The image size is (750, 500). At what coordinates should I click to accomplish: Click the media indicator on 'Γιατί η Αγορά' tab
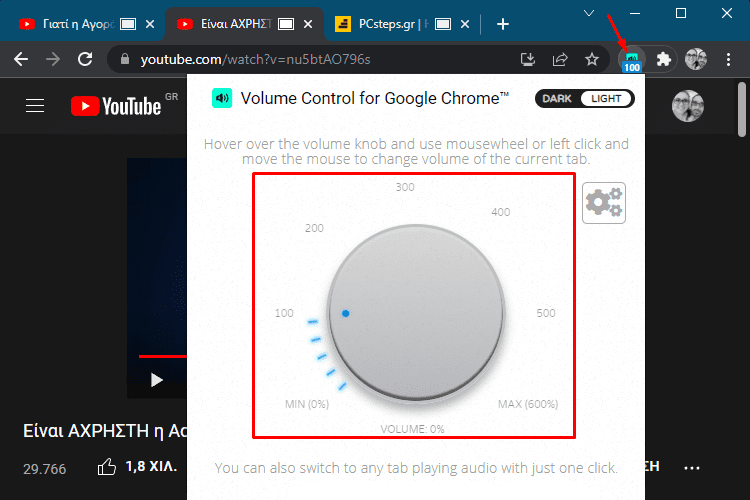[x=128, y=24]
